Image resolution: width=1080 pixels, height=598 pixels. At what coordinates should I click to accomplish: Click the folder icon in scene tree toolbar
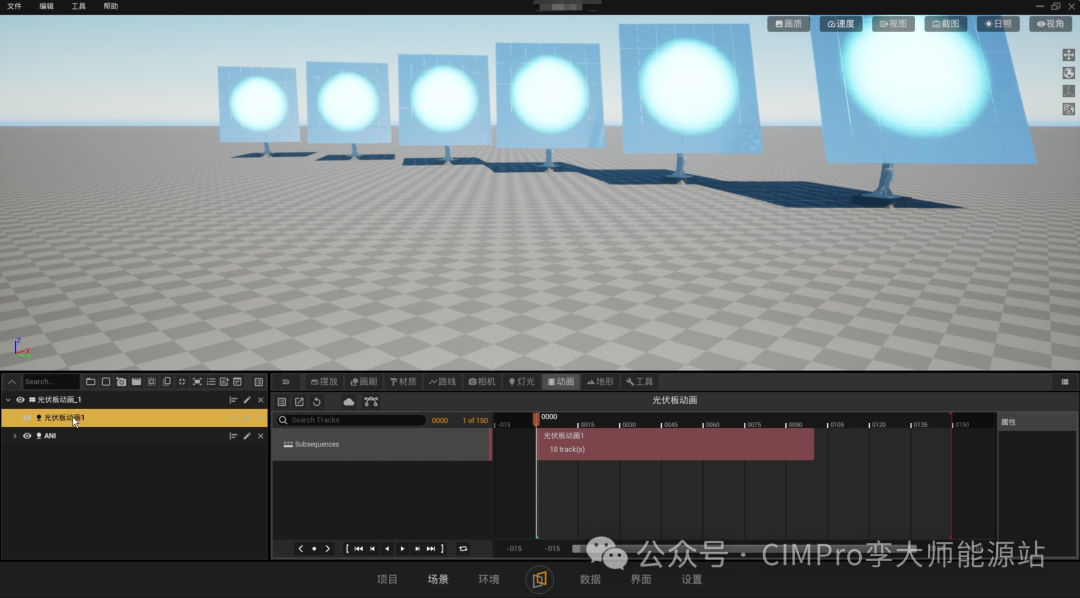90,382
